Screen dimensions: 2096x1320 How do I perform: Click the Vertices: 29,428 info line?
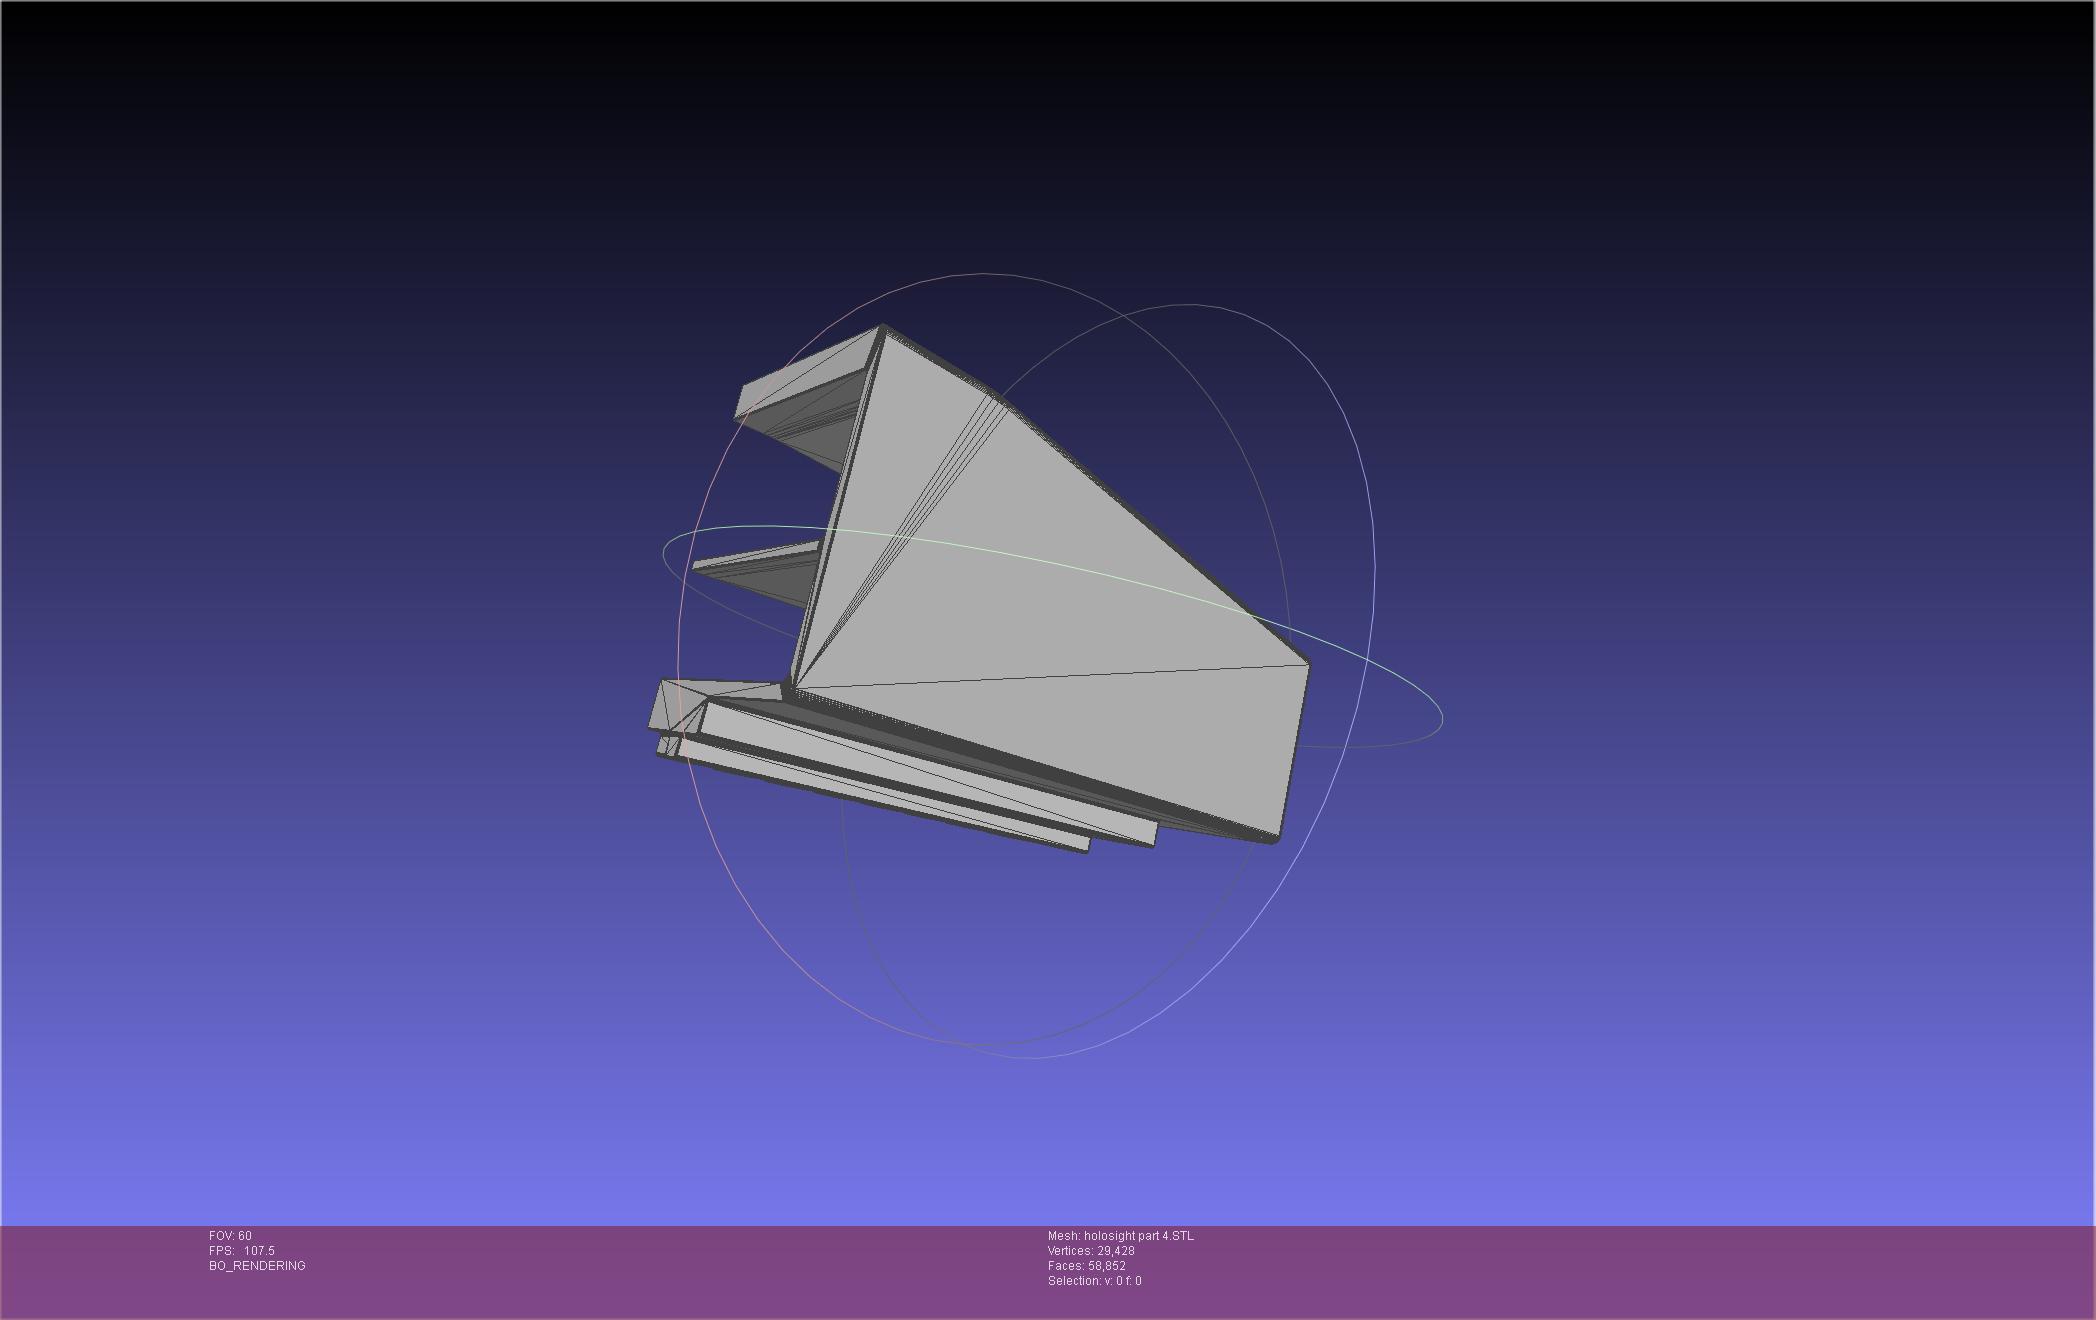pyautogui.click(x=1090, y=1251)
